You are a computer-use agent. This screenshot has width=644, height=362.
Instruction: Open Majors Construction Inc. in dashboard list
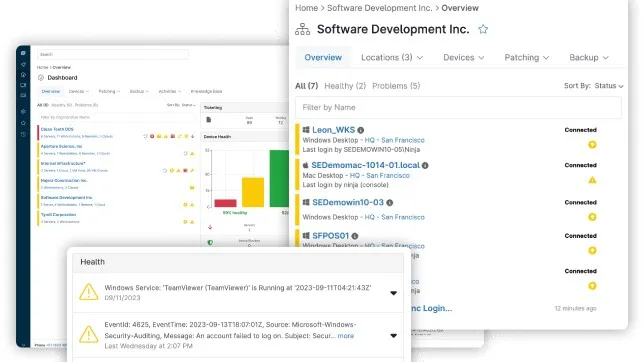pos(64,180)
